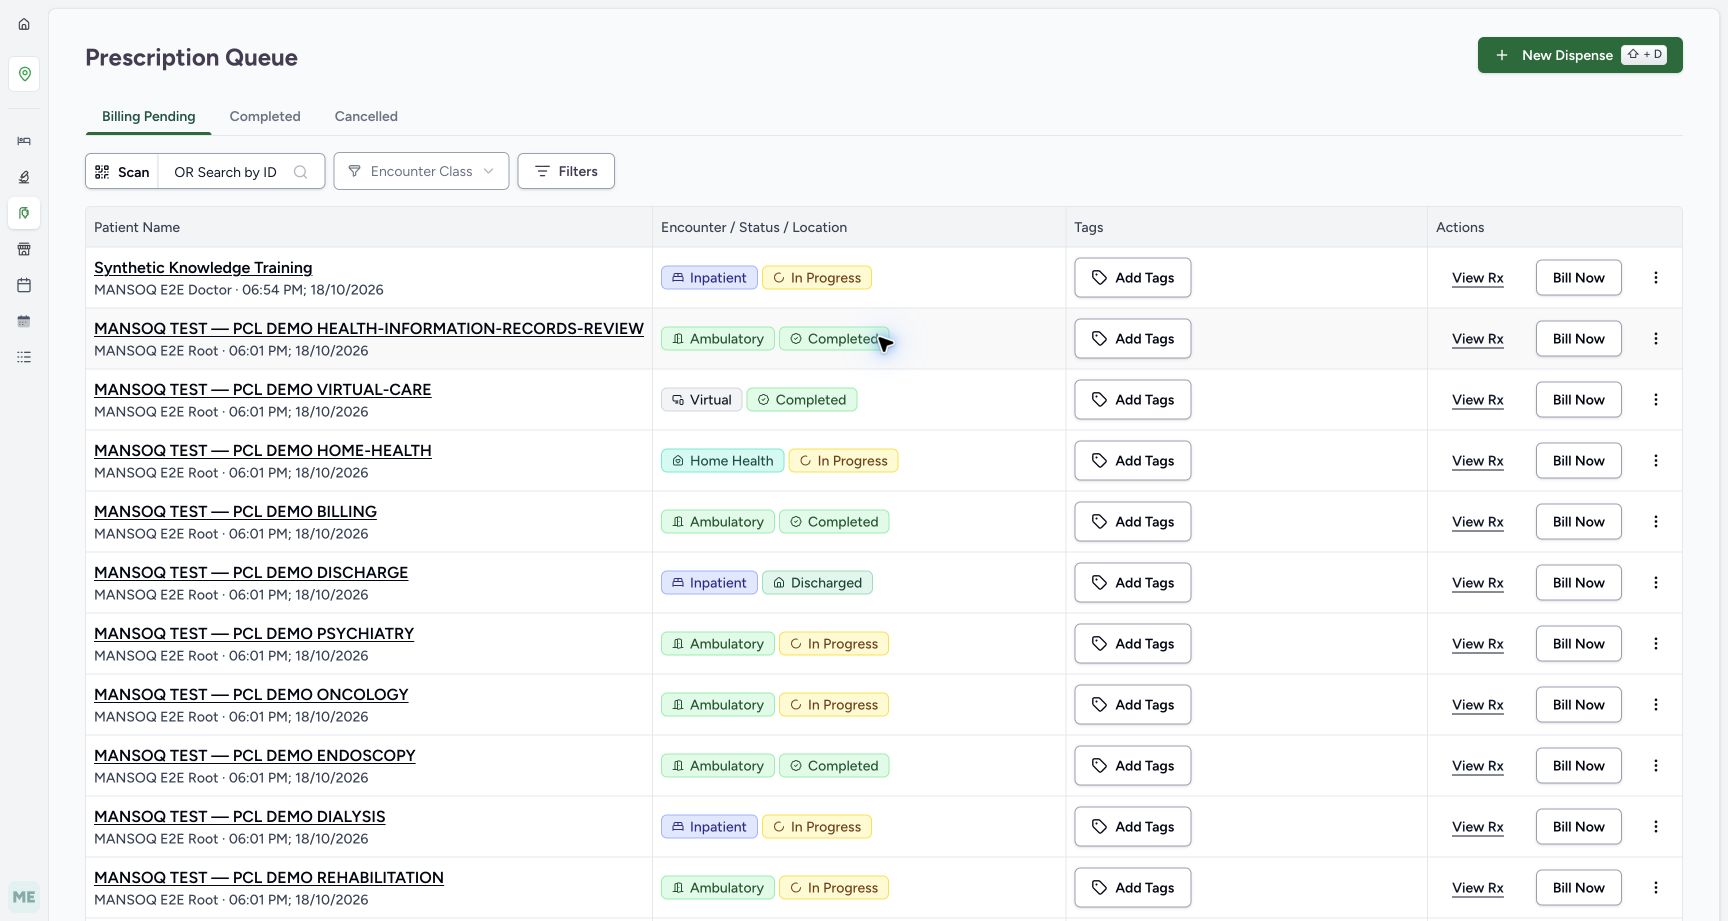The height and width of the screenshot is (921, 1728).
Task: View Rx for PCL DEMO ENDOSCOPY
Action: (x=1477, y=766)
